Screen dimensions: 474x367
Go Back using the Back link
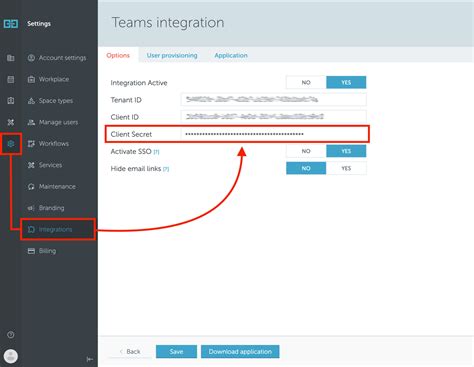[130, 352]
